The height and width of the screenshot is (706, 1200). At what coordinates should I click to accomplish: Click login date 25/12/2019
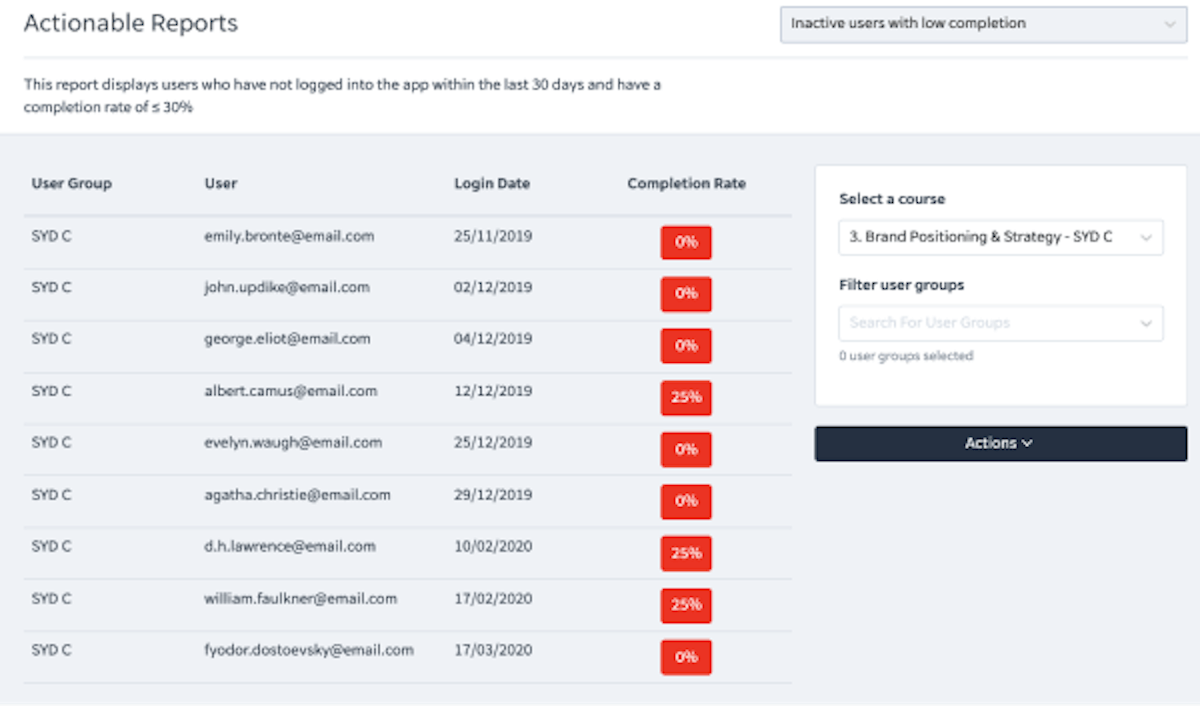pos(493,442)
